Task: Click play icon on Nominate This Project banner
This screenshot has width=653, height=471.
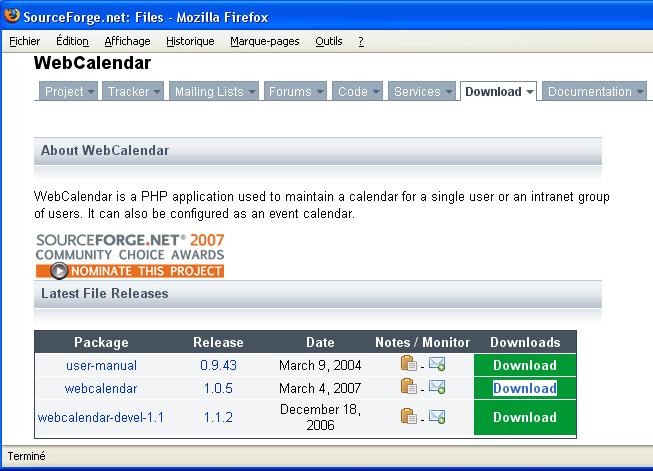Action: click(59, 271)
